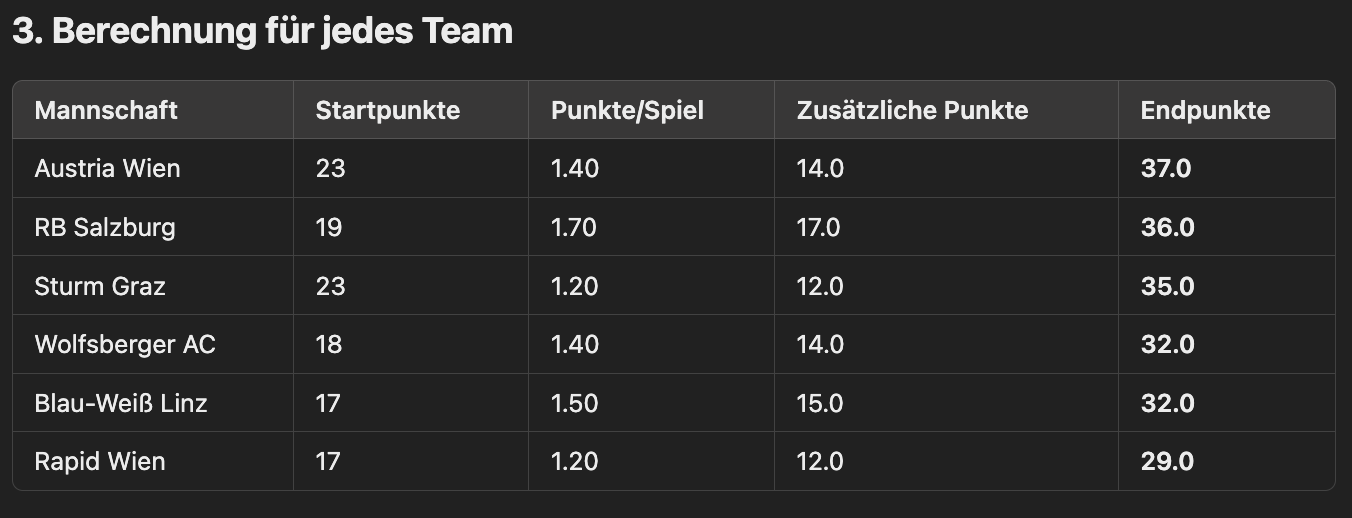Click the Startpunkte column header
The image size is (1352, 518).
[x=388, y=110]
